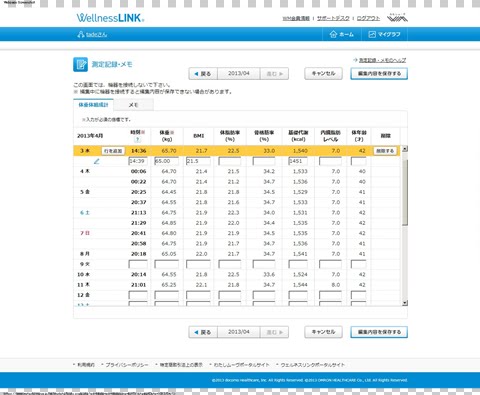480x395 pixels.
Task: Switch to the Memo tab
Action: 133,105
